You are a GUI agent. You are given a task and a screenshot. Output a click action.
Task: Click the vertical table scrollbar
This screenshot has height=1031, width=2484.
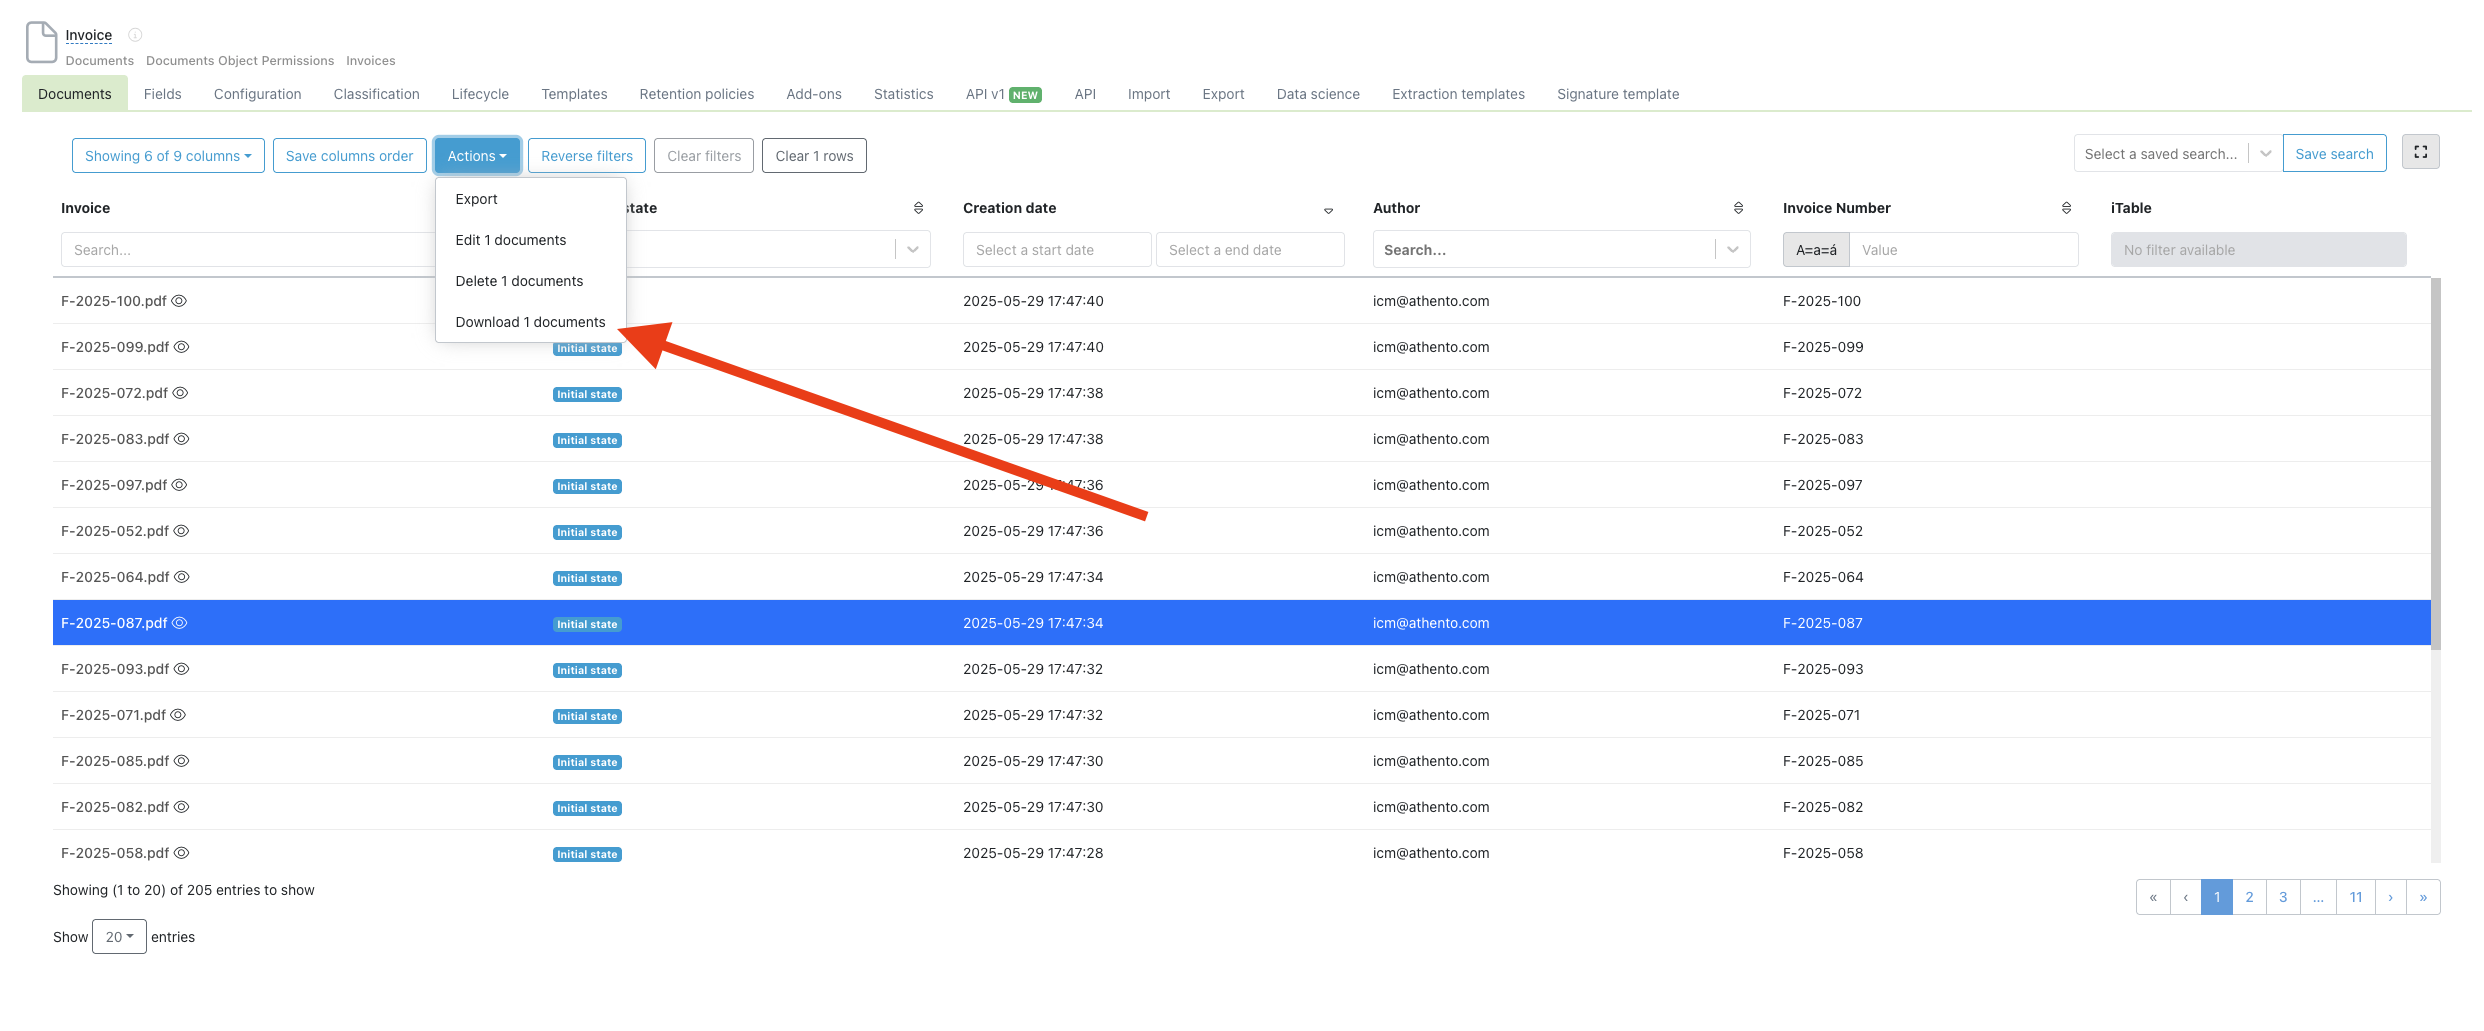coord(2435,460)
